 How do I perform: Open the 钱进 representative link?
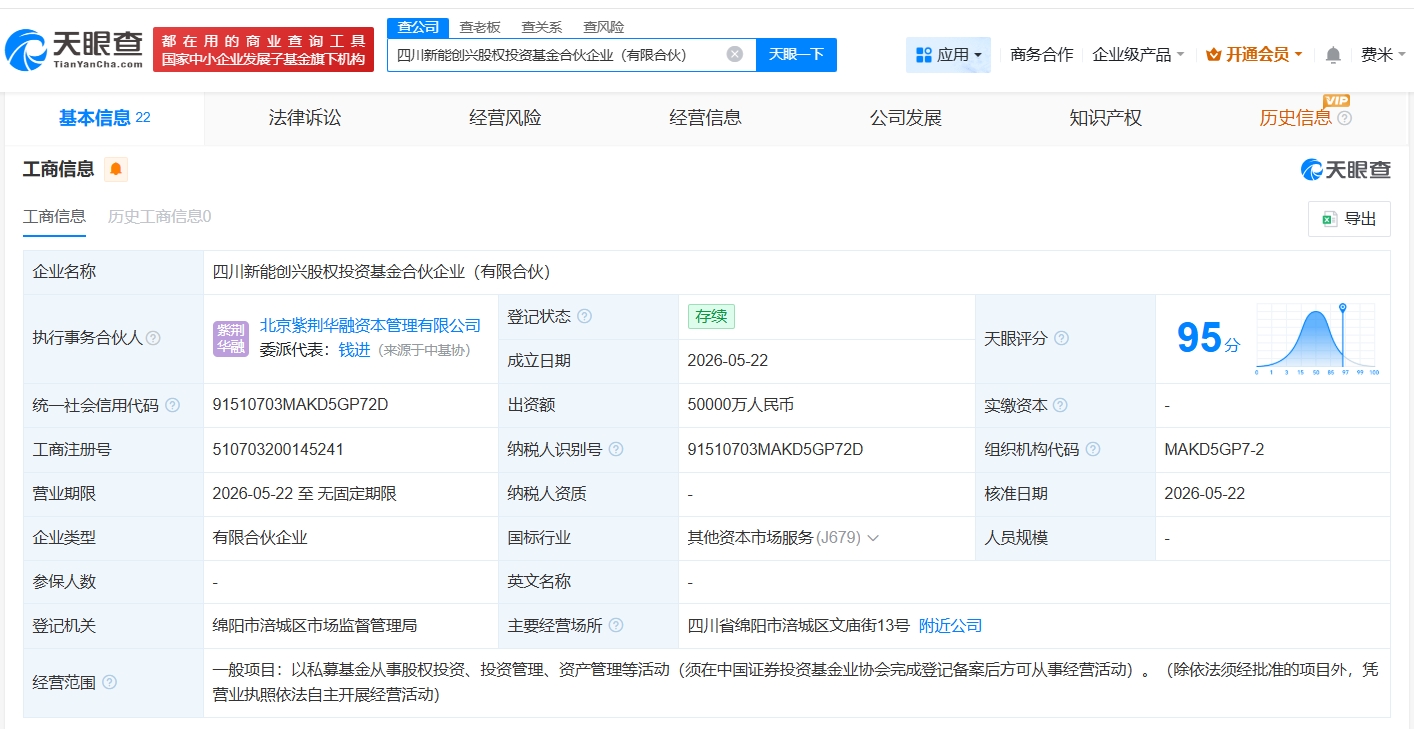[354, 350]
